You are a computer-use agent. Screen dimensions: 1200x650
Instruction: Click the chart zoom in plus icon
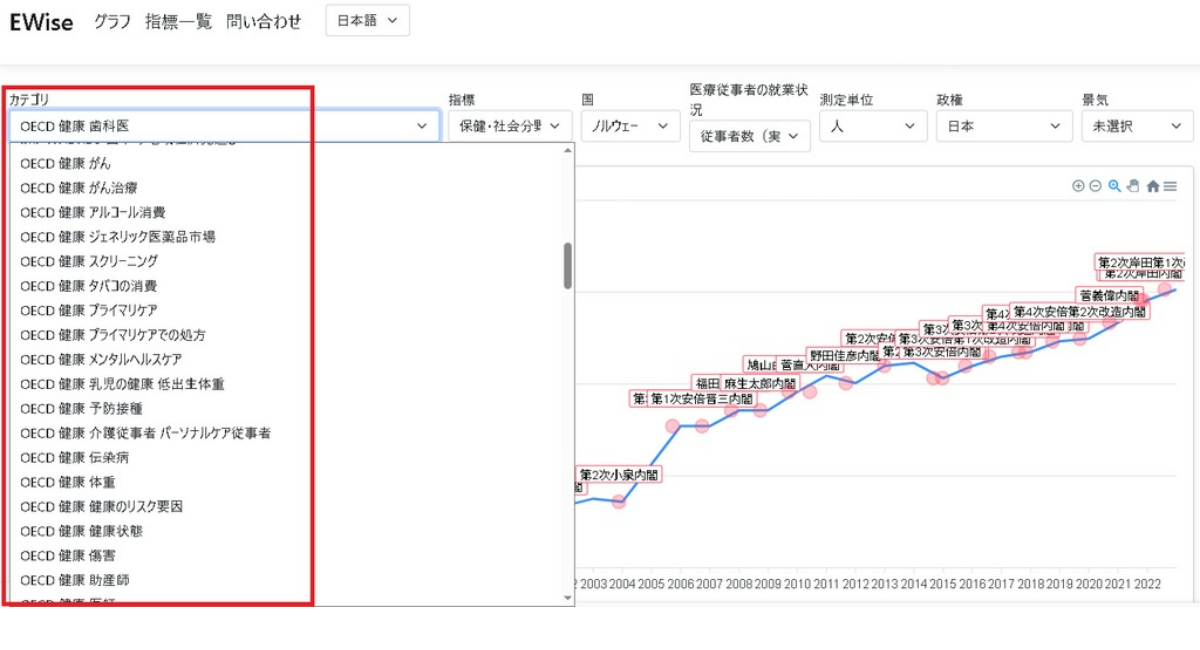1078,186
